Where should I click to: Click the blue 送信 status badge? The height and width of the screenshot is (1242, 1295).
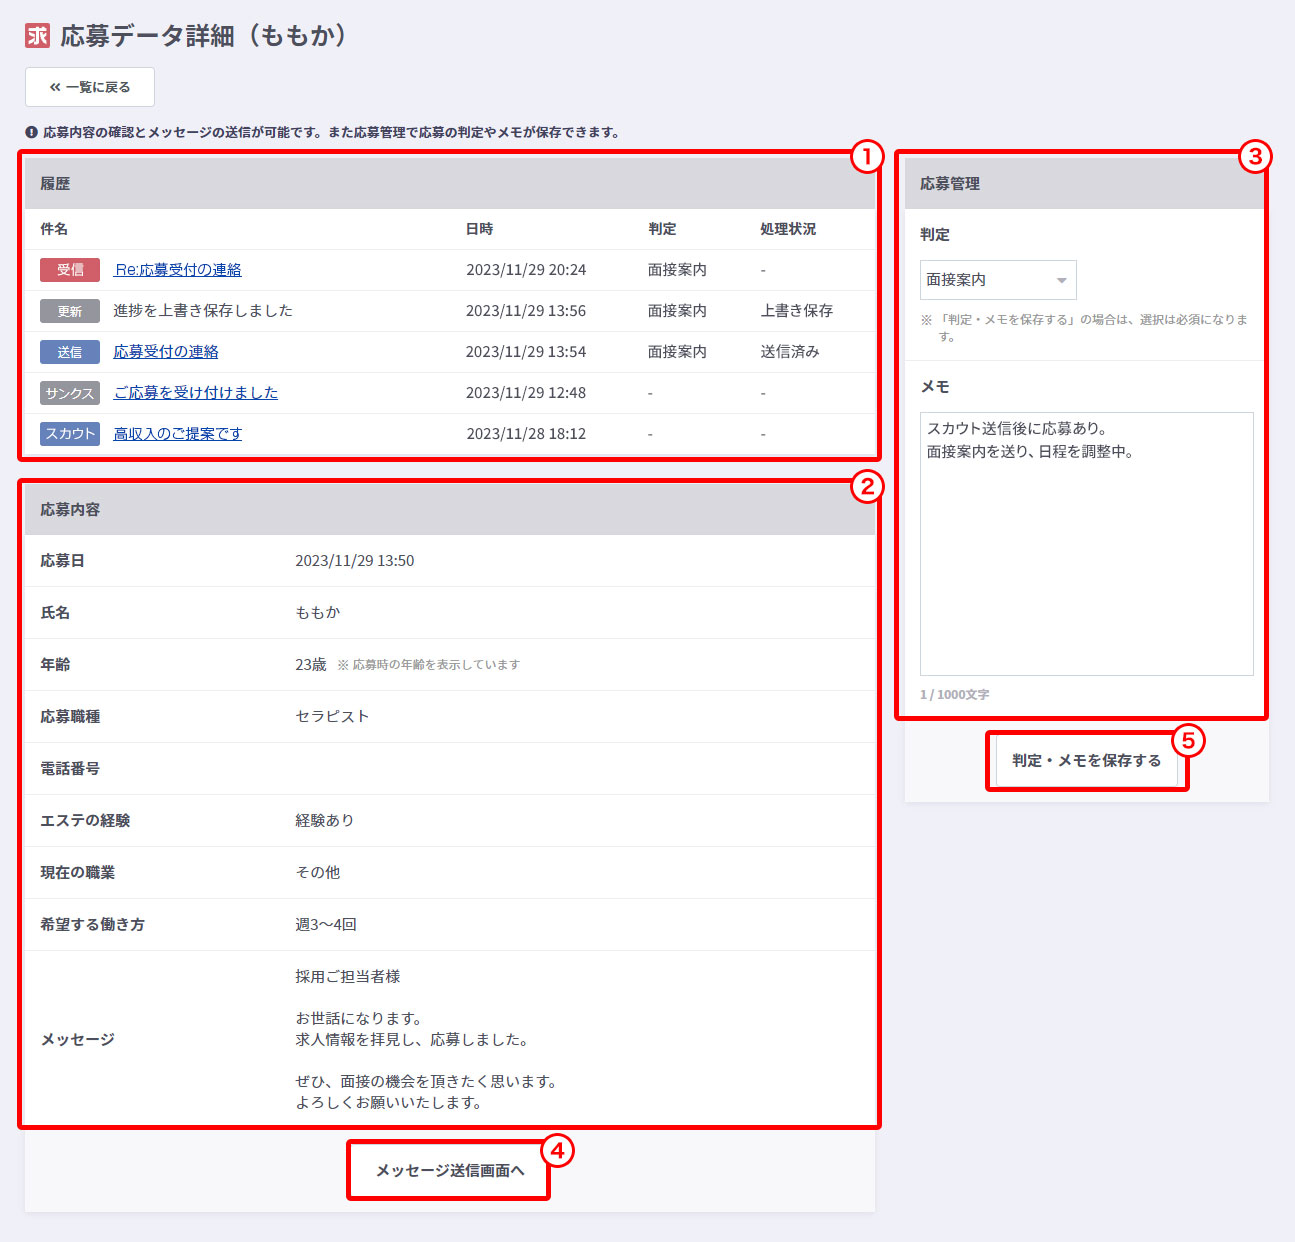[70, 352]
